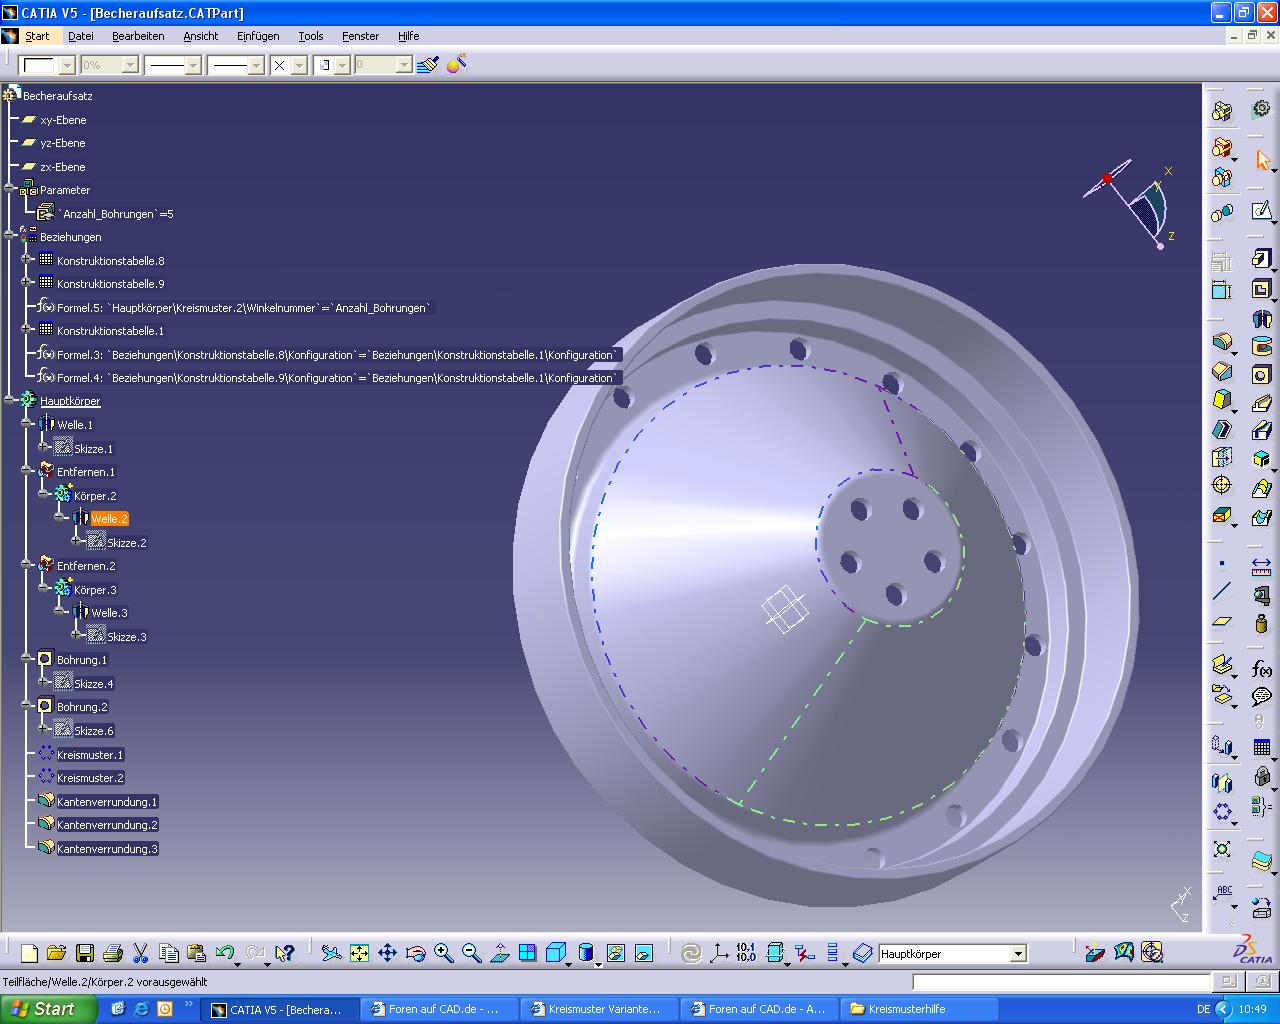This screenshot has width=1280, height=1024.
Task: Open the Datei menu
Action: (x=81, y=36)
